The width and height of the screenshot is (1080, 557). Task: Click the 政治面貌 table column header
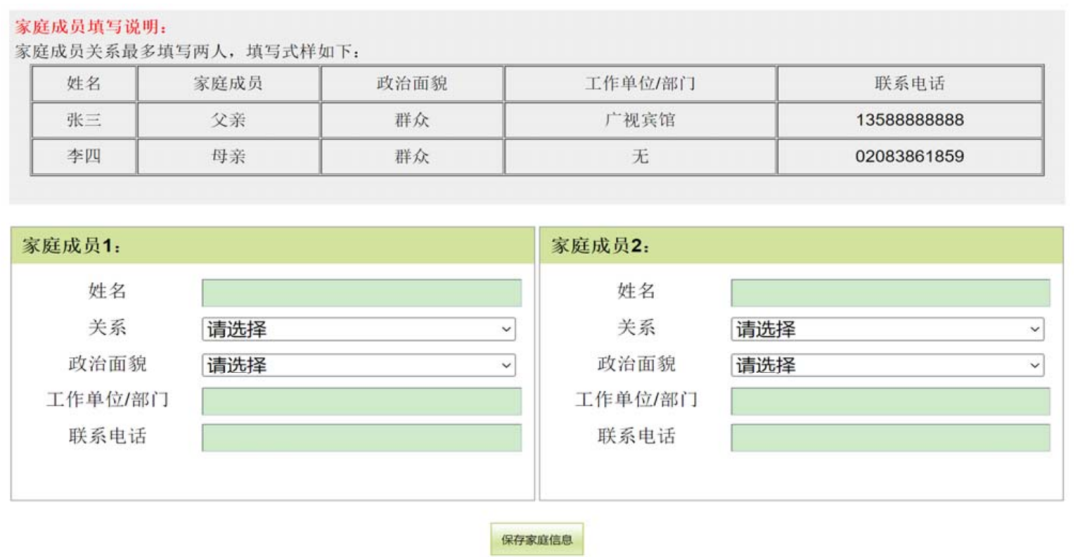(412, 83)
